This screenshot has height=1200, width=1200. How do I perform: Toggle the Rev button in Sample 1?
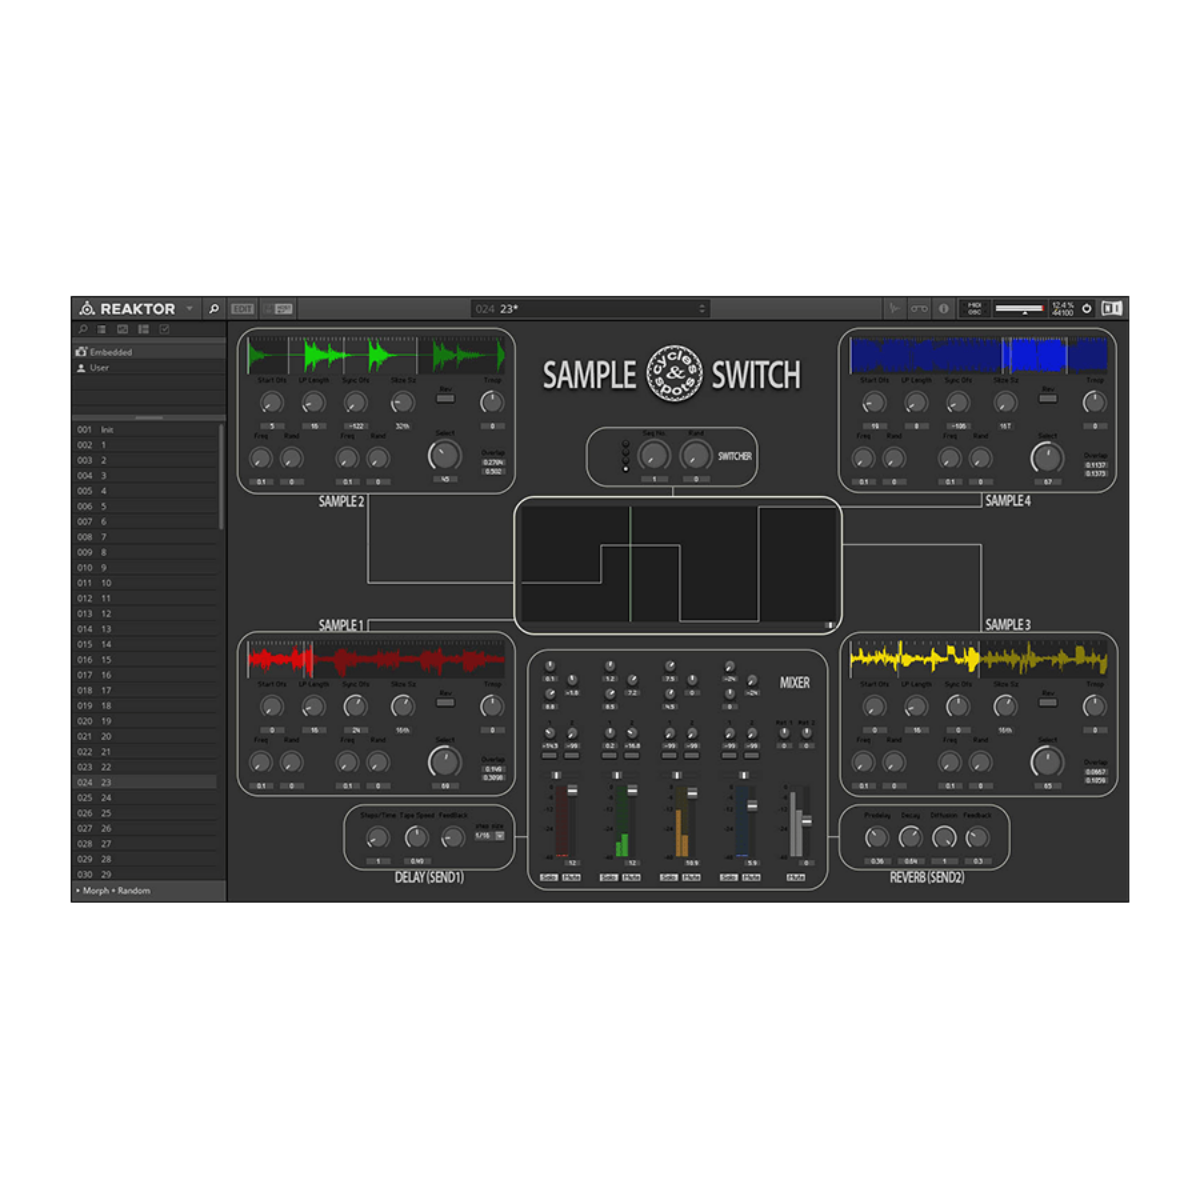pyautogui.click(x=446, y=702)
